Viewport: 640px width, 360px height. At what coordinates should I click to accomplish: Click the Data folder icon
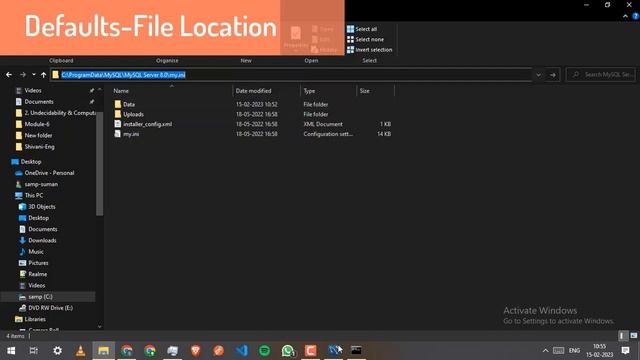[118, 104]
